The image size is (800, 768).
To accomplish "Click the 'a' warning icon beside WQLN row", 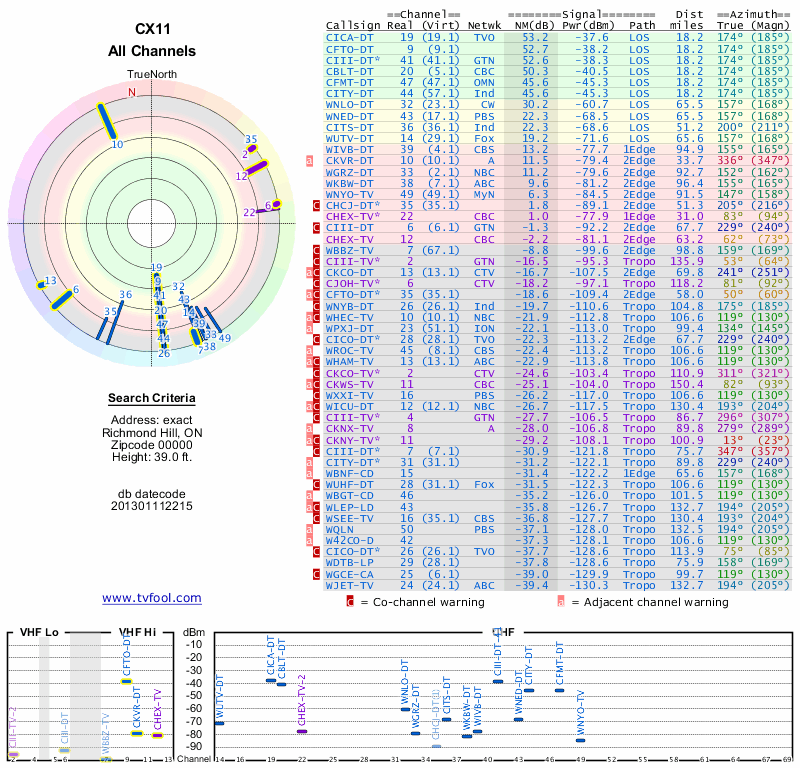I will [309, 530].
